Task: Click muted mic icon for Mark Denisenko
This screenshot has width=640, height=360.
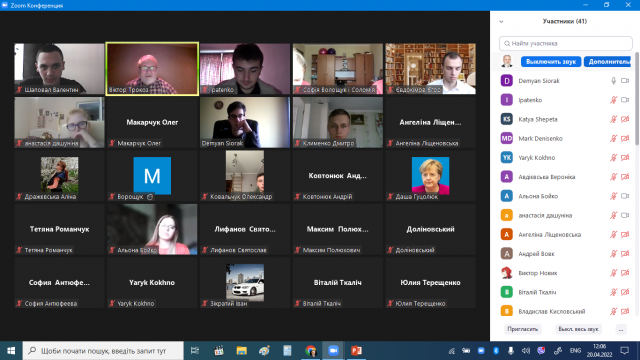Action: click(x=613, y=138)
